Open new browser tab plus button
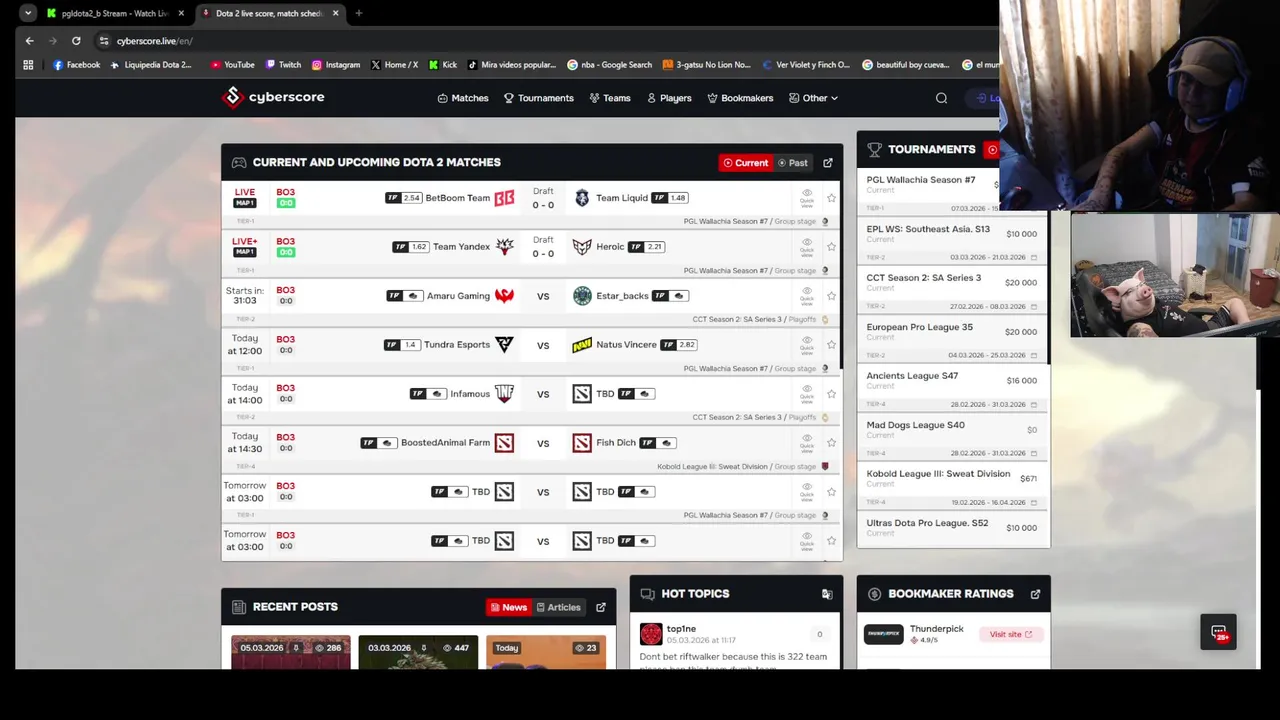This screenshot has height=720, width=1280. (x=358, y=13)
